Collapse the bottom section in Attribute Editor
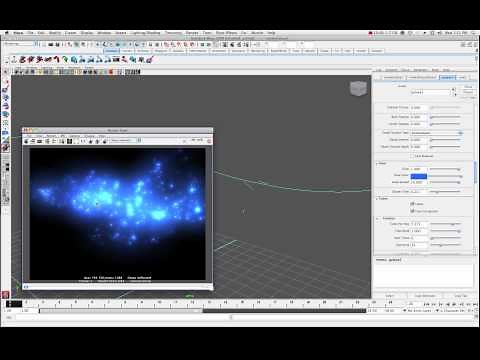Image resolution: width=480 pixels, height=360 pixels. [378, 218]
